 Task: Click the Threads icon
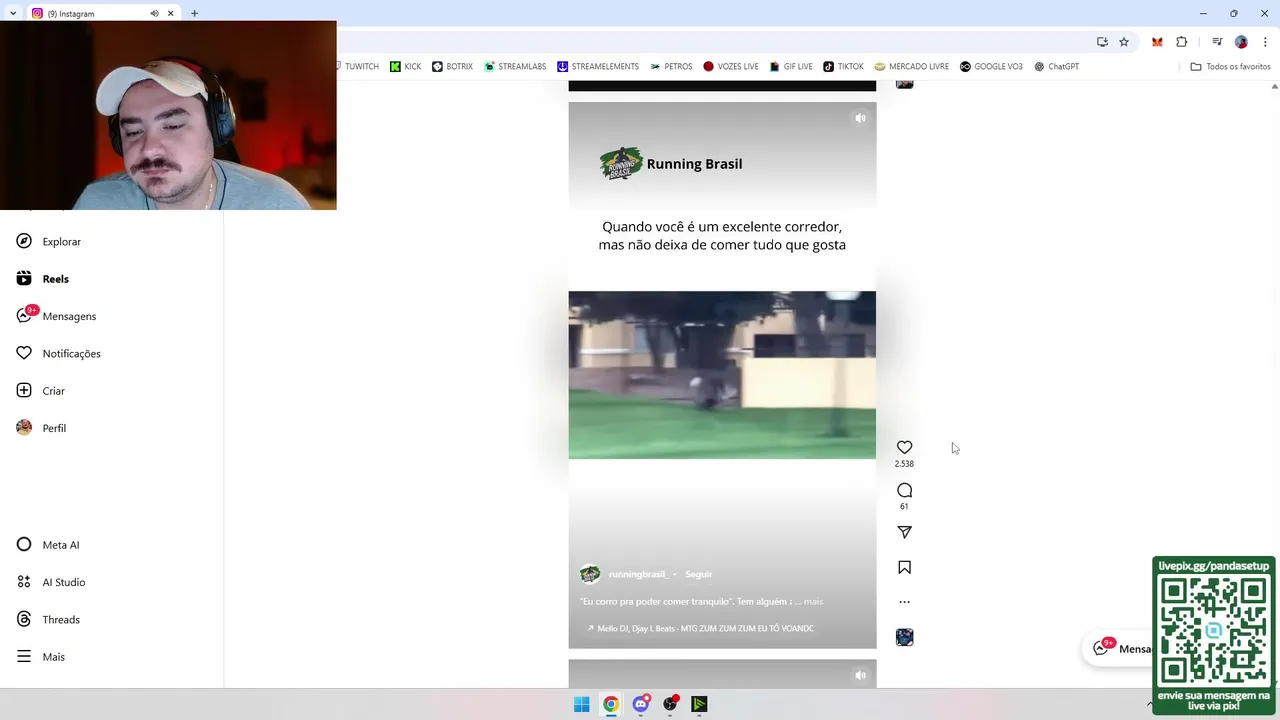pos(24,619)
